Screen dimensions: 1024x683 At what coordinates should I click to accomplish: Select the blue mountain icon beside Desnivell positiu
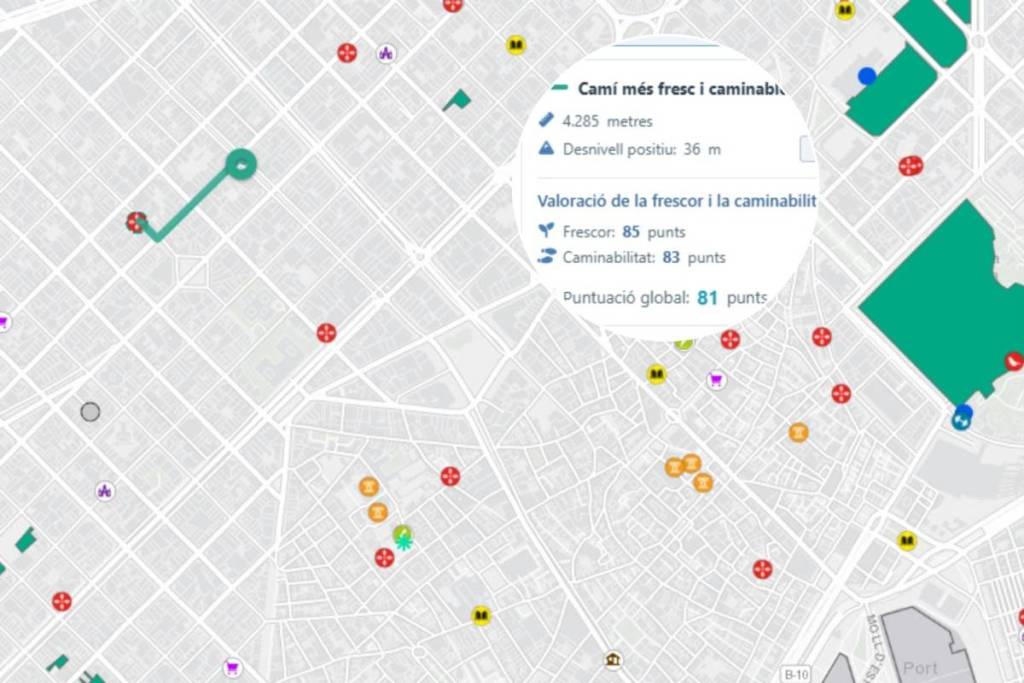(546, 148)
